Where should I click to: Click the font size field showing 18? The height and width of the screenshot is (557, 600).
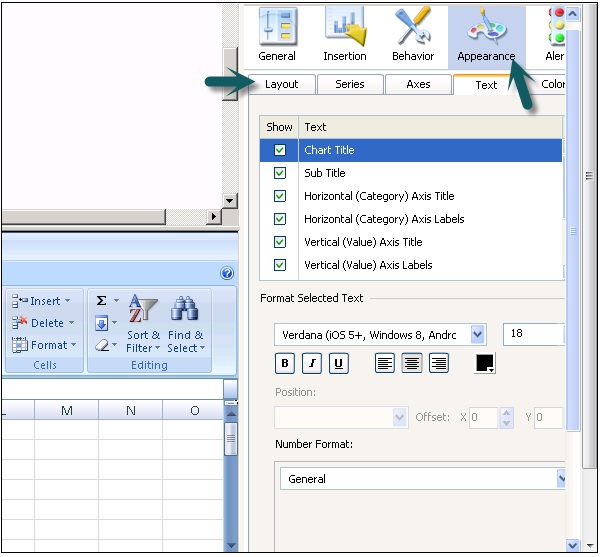pyautogui.click(x=533, y=334)
